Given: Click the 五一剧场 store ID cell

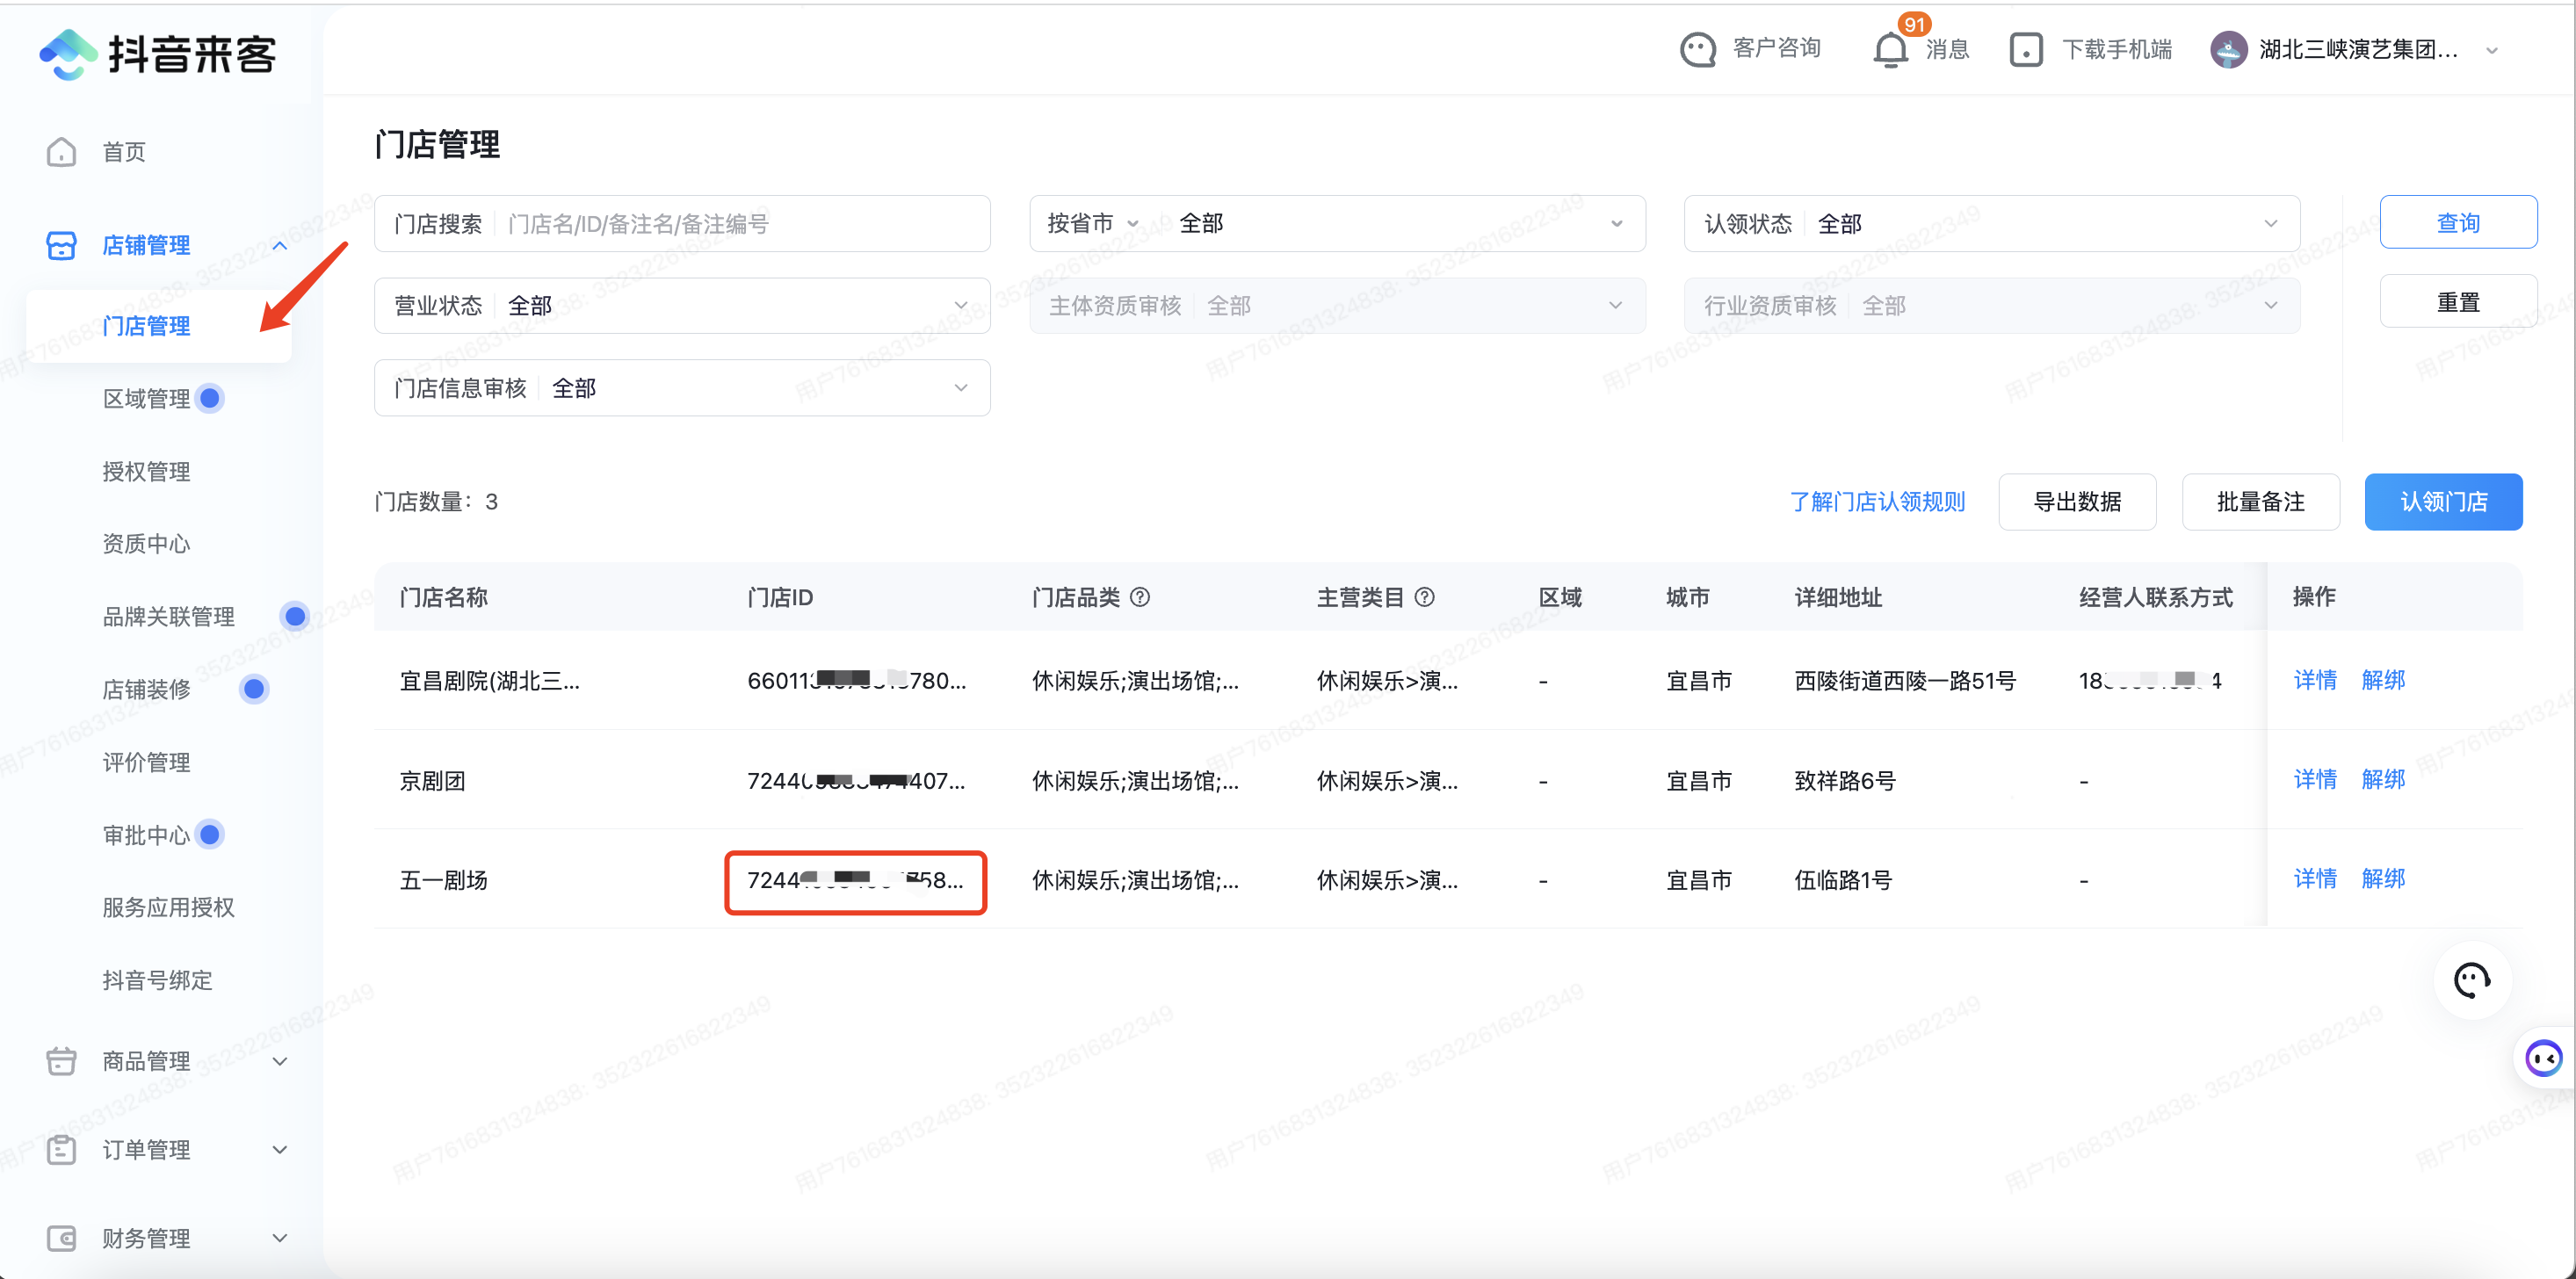Looking at the screenshot, I should 856,881.
